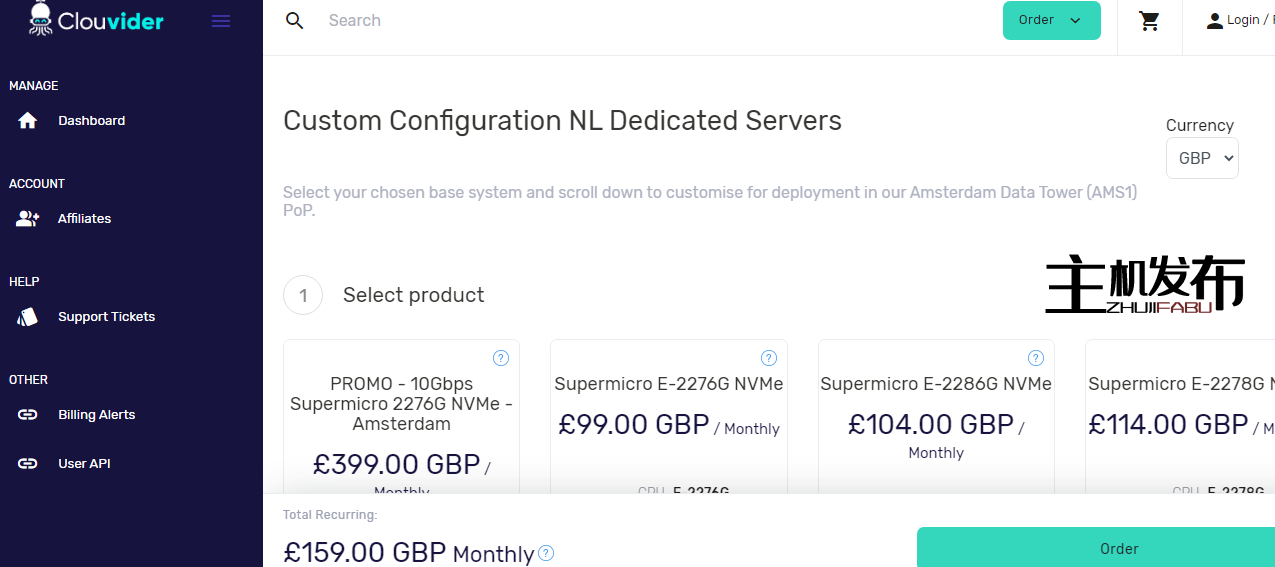
Task: Click the User API link icon
Action: click(28, 464)
